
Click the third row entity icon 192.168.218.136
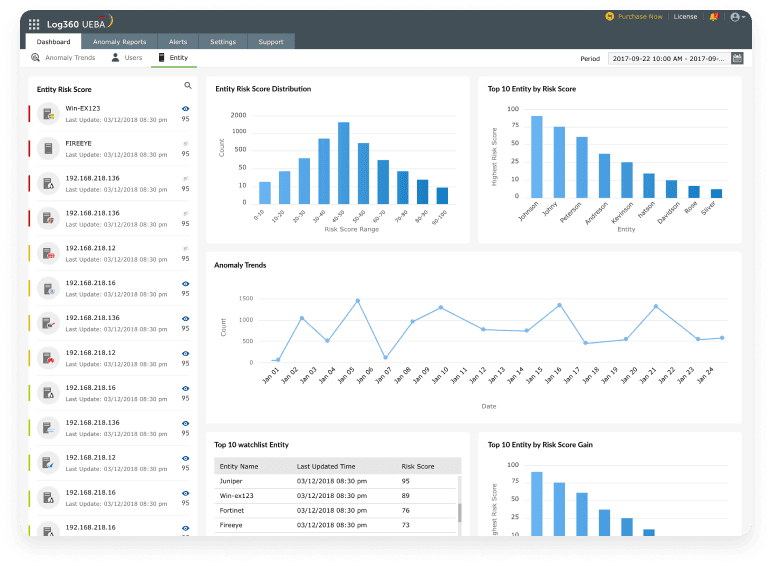[x=48, y=184]
